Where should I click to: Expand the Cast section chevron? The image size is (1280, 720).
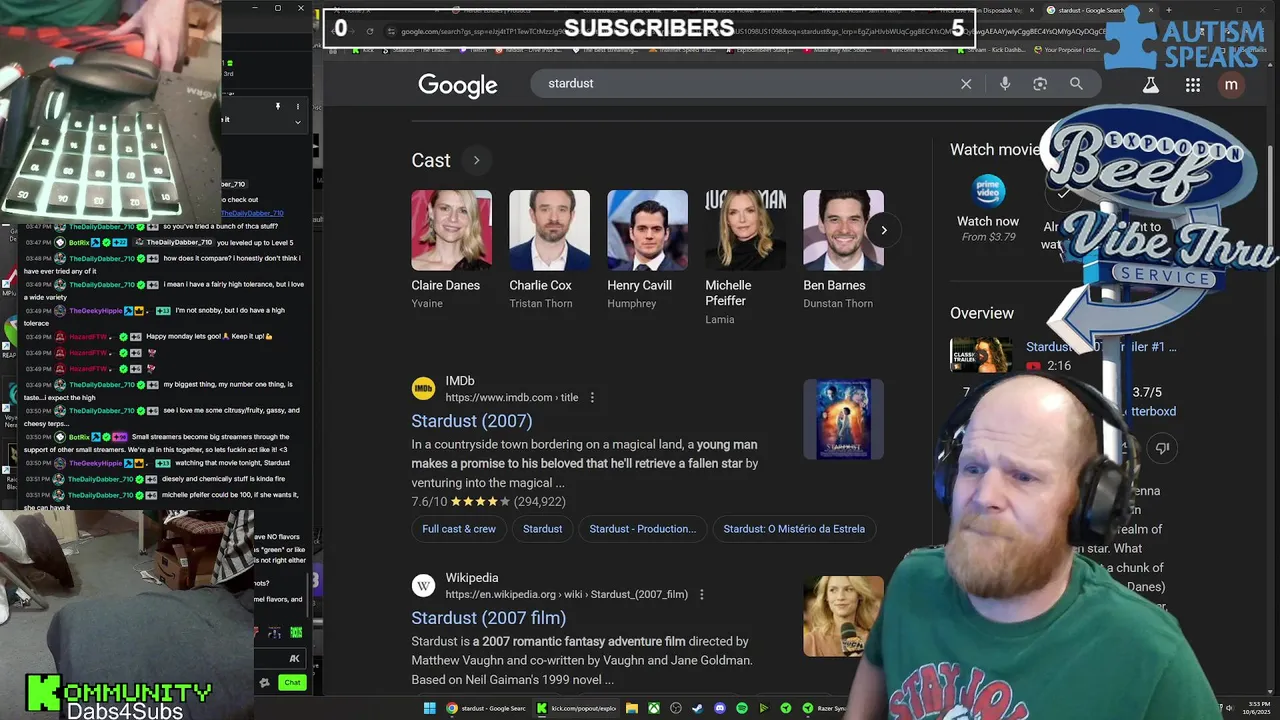click(x=476, y=160)
